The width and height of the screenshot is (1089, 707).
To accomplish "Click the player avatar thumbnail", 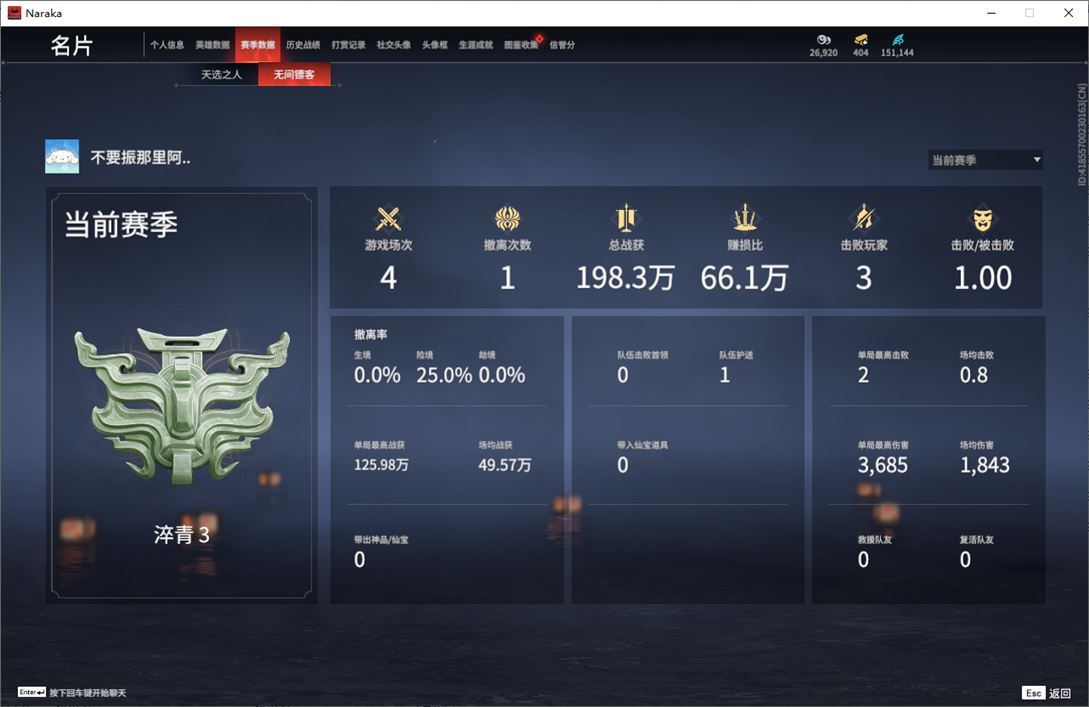I will (62, 156).
